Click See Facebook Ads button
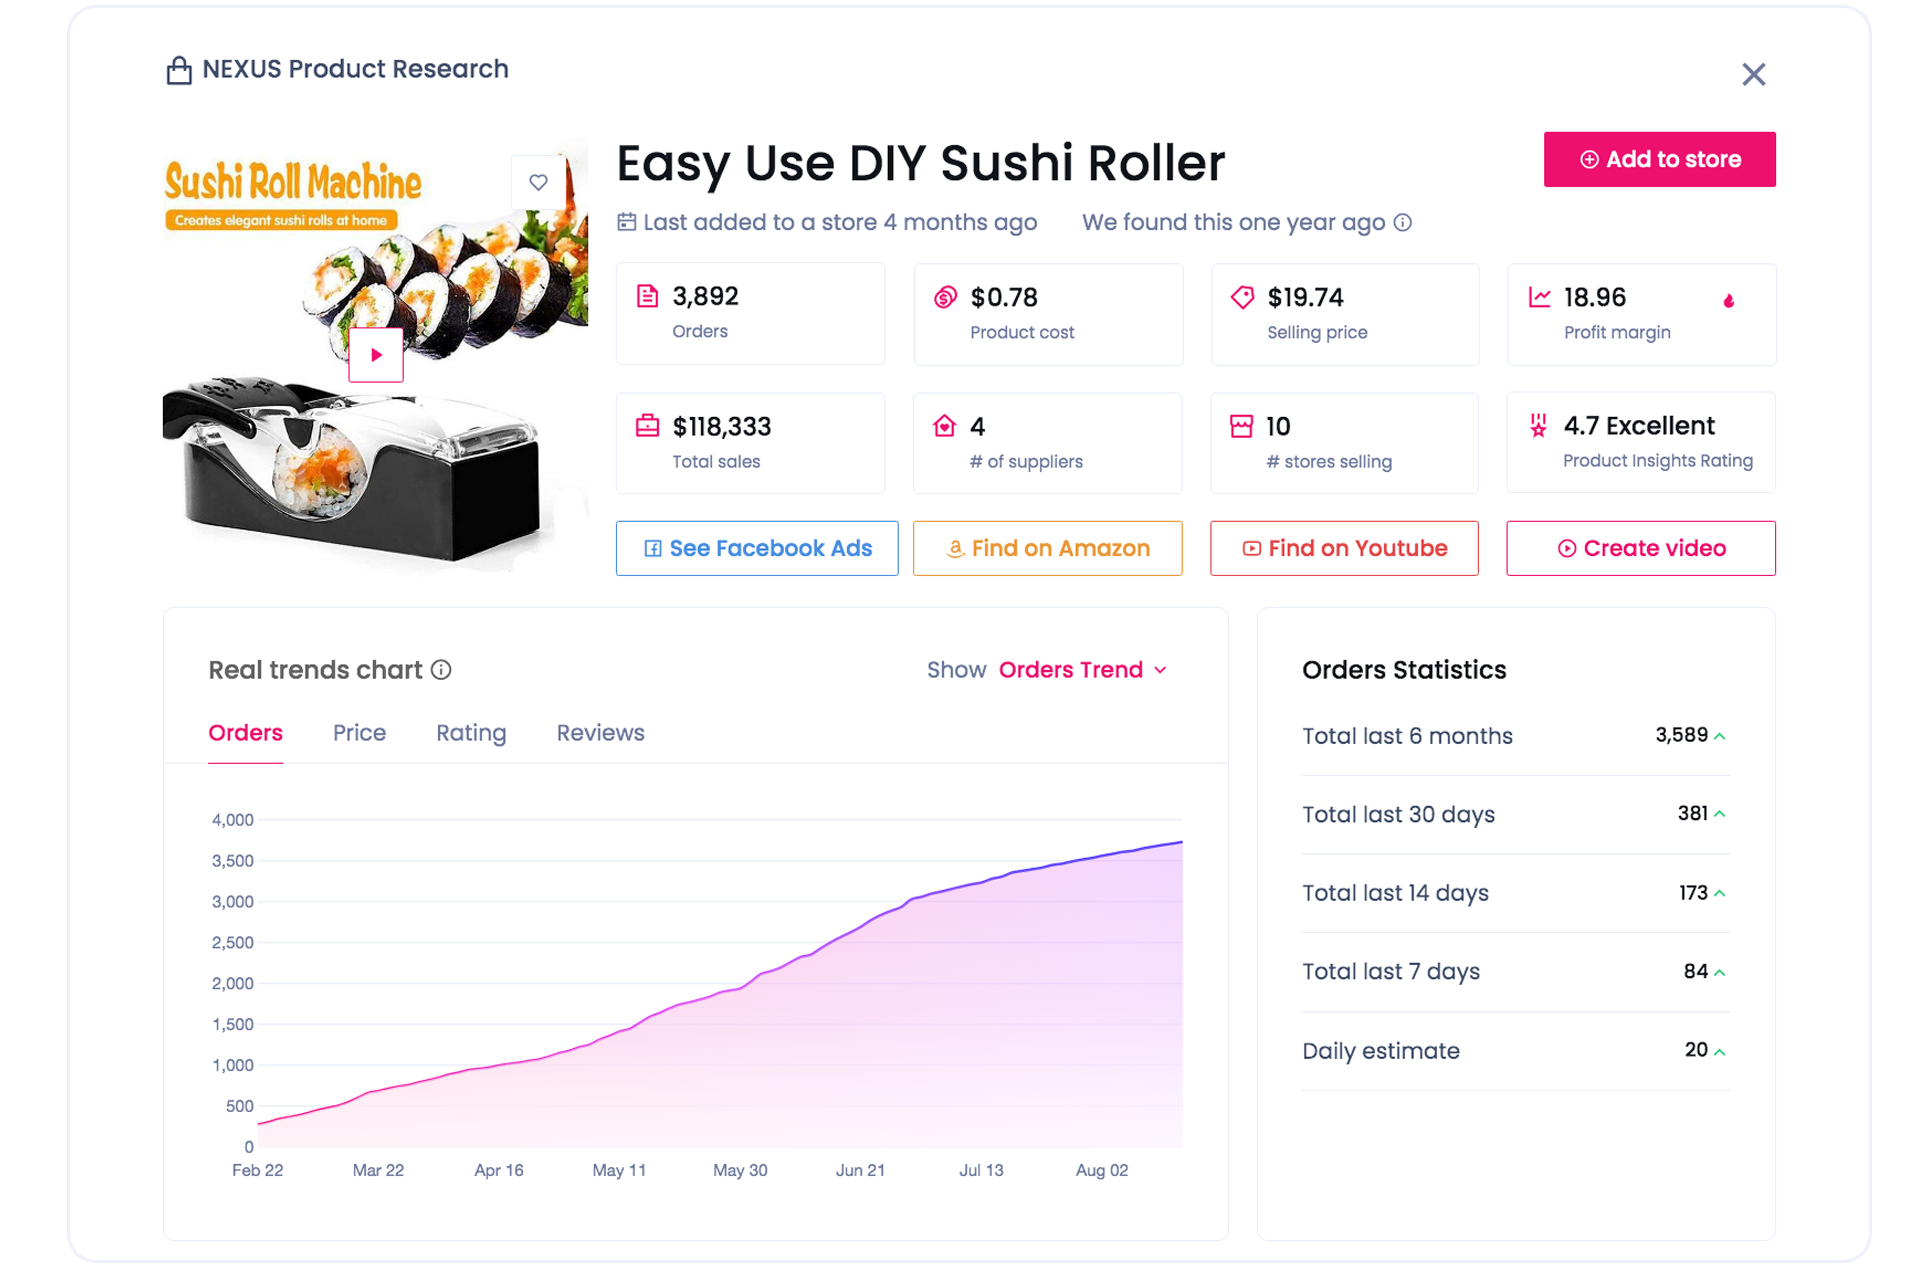The width and height of the screenshot is (1920, 1270). 757,548
